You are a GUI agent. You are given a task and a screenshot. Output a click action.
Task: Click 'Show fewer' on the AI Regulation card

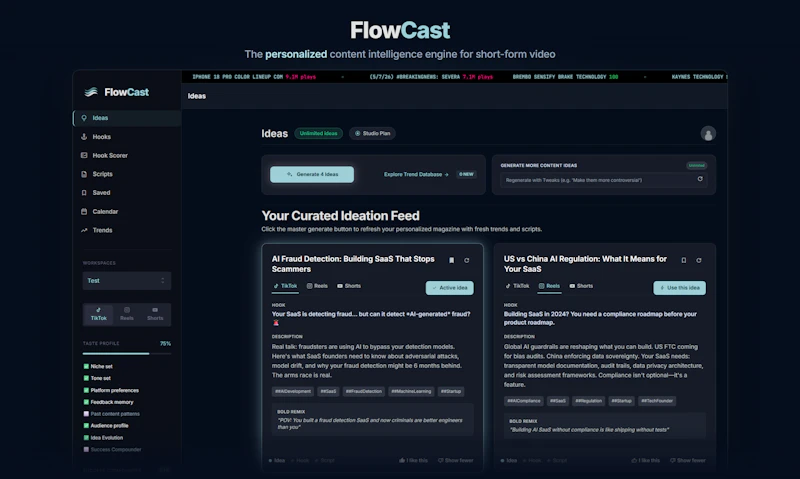[688, 460]
